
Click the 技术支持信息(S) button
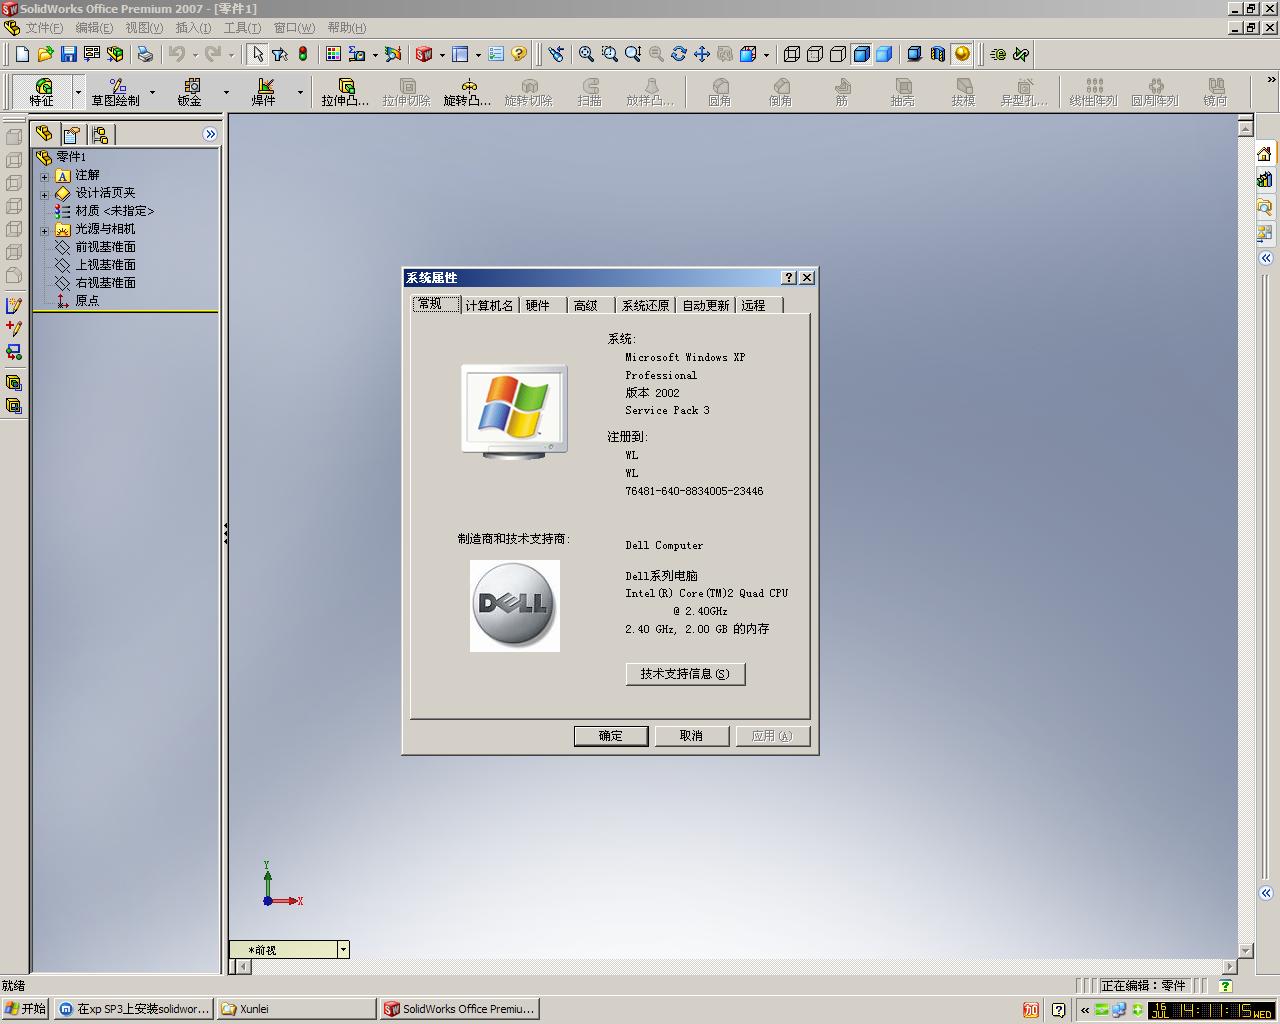[685, 674]
